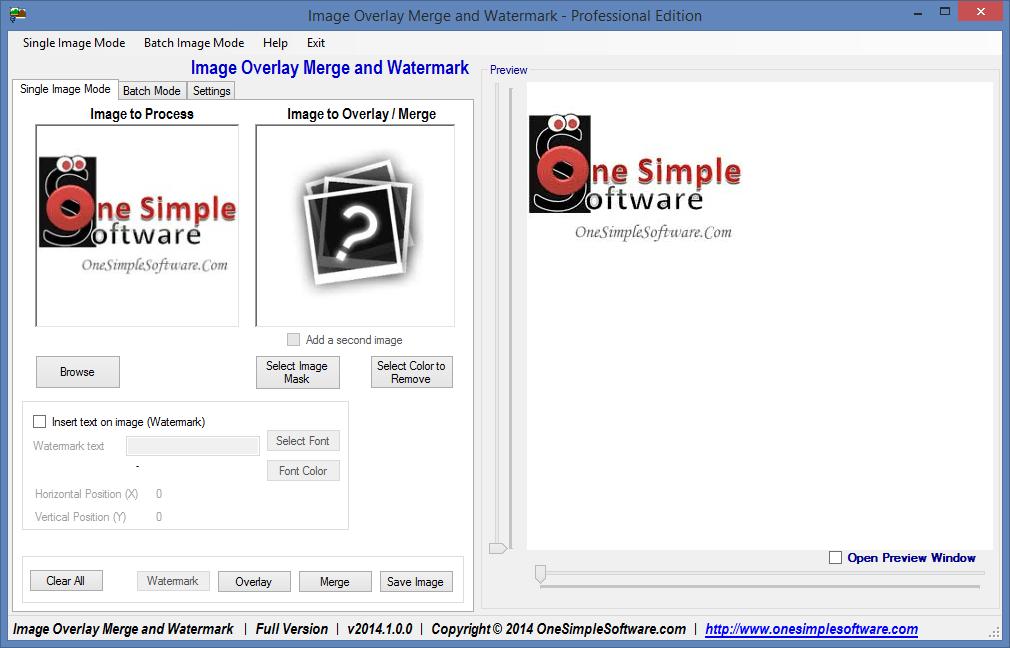Viewport: 1010px width, 648px height.
Task: Click the window resize grip corner
Action: [994, 632]
